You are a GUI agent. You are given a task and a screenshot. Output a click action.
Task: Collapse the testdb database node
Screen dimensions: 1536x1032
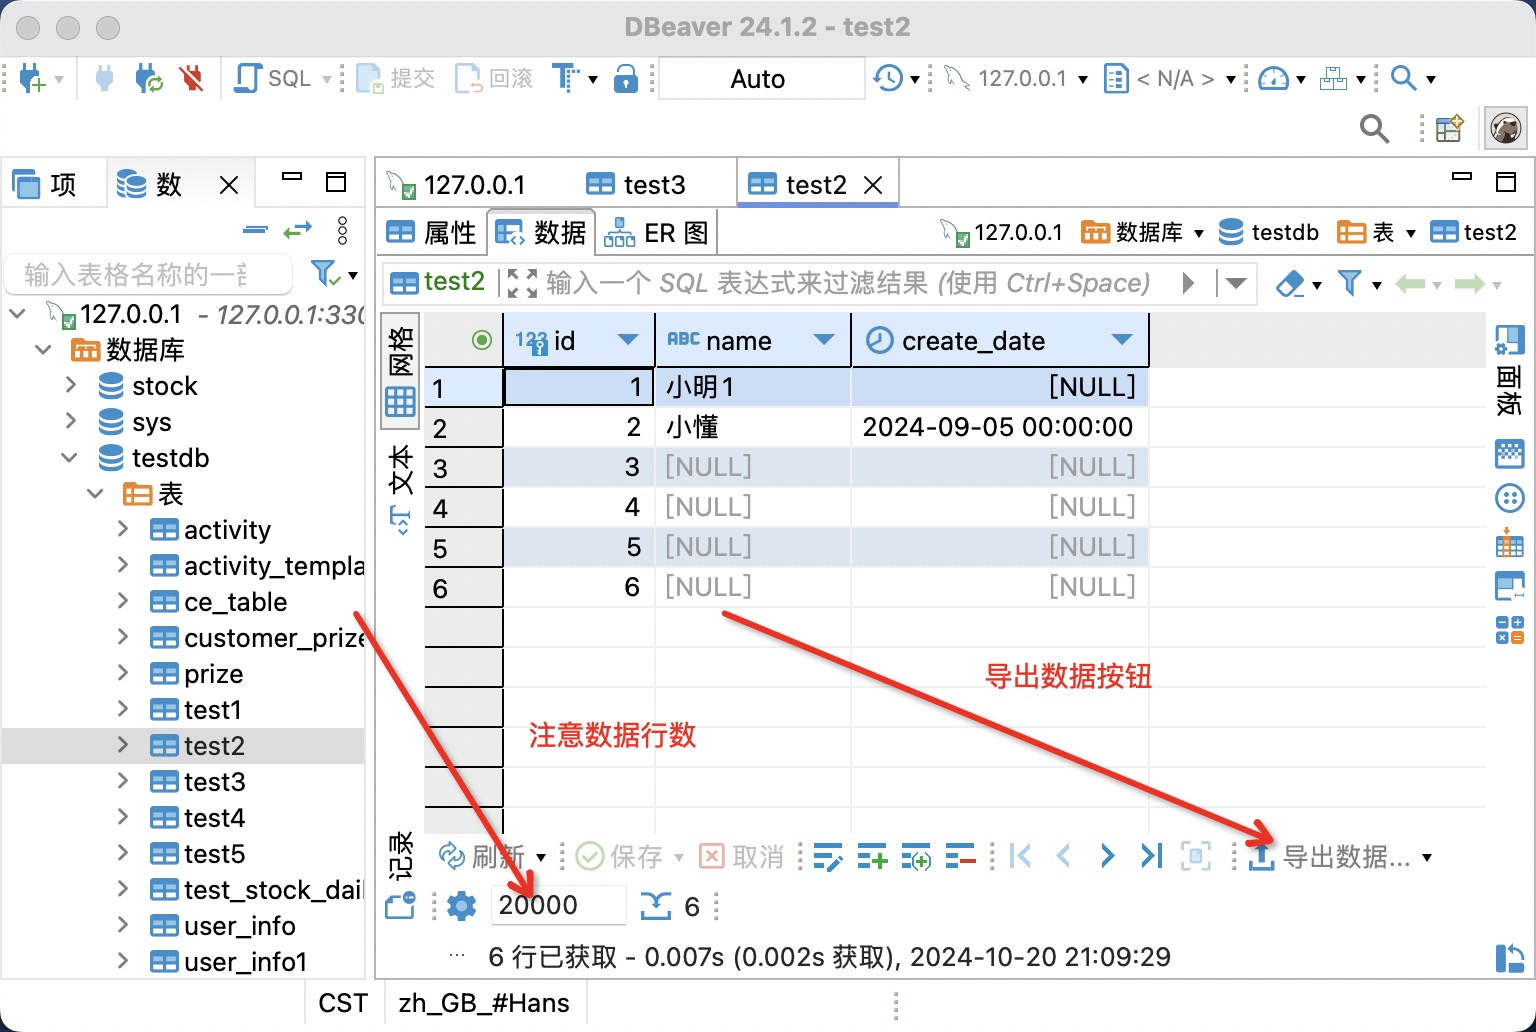[69, 457]
